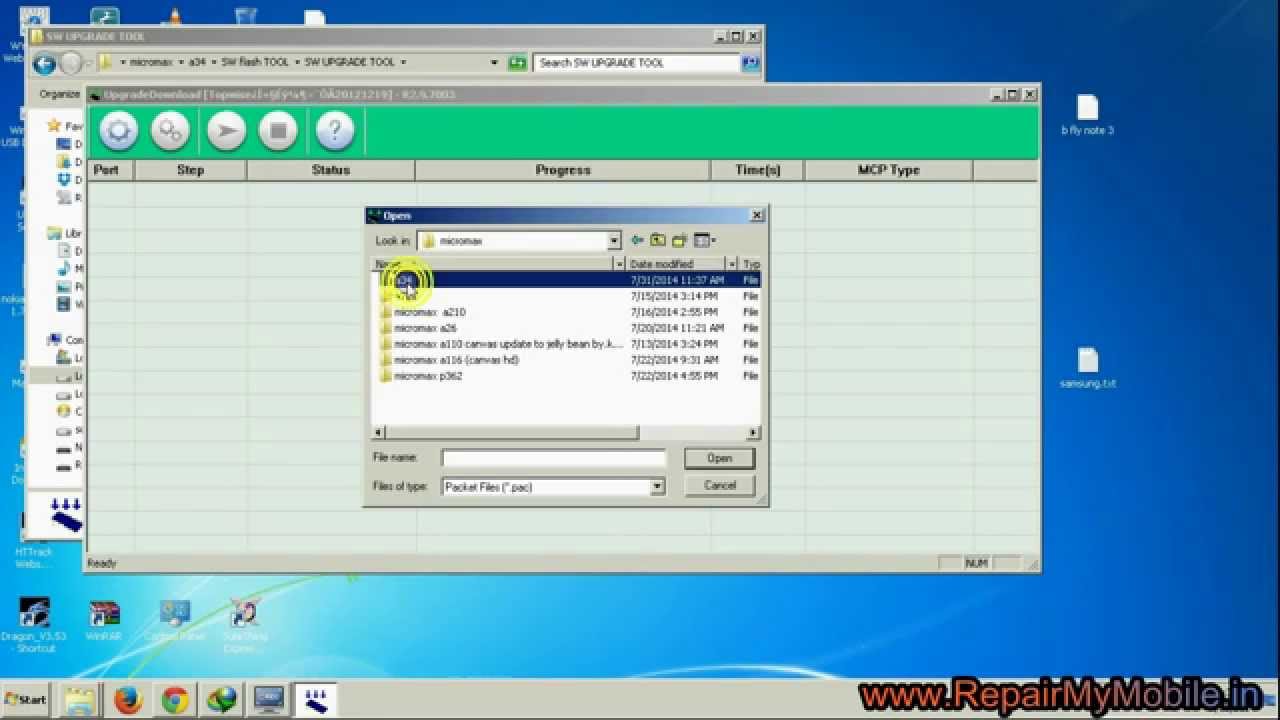The width and height of the screenshot is (1280, 720).
Task: Click micromax breadcrumb in Explorer address bar
Action: (151, 62)
